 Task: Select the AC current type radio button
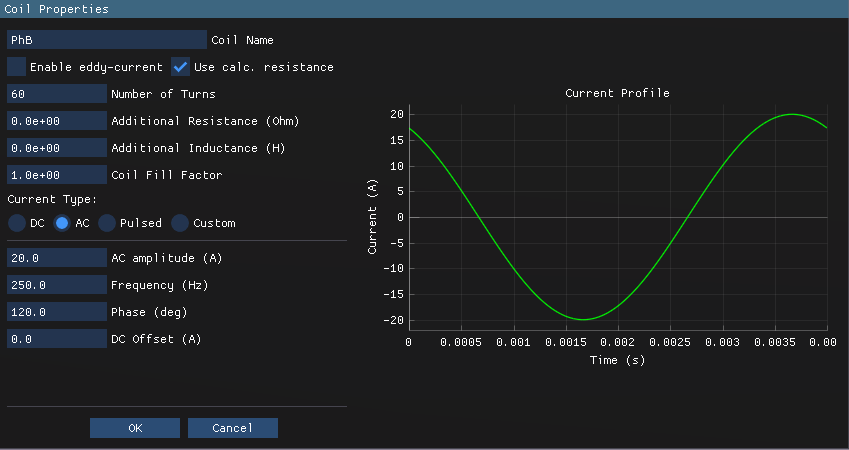tap(62, 223)
